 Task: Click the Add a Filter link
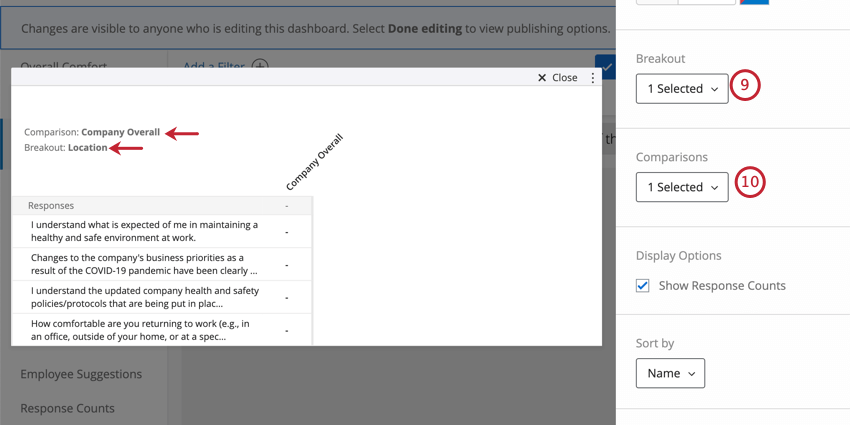[214, 65]
